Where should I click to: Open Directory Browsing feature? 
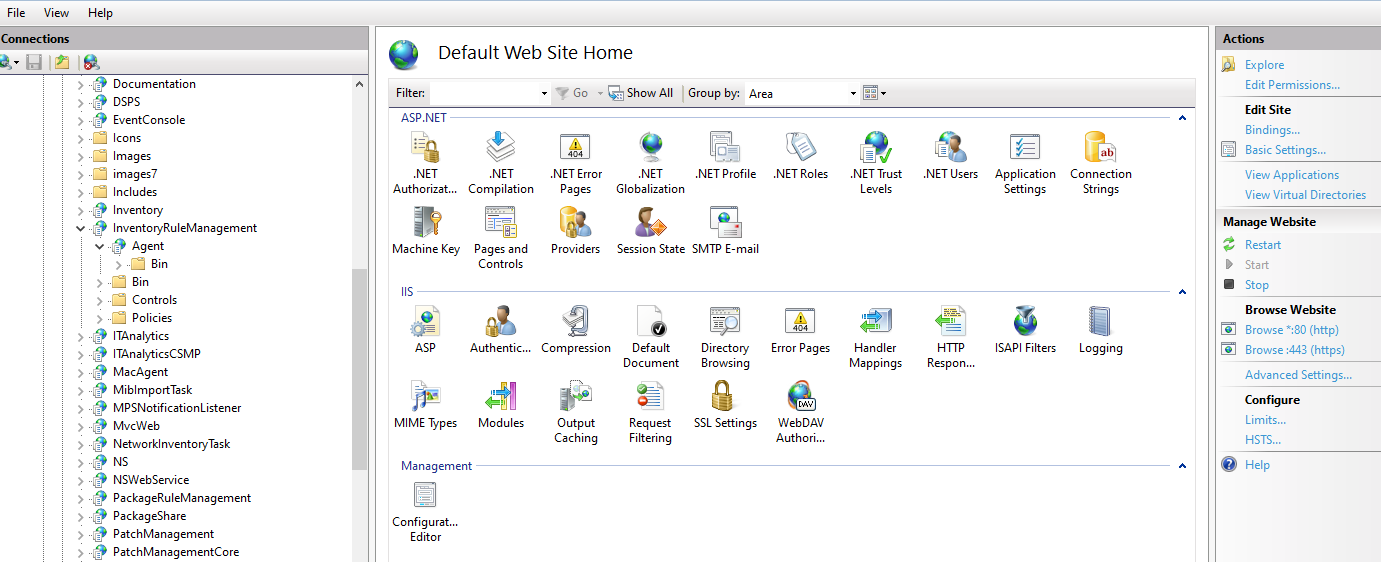[725, 337]
